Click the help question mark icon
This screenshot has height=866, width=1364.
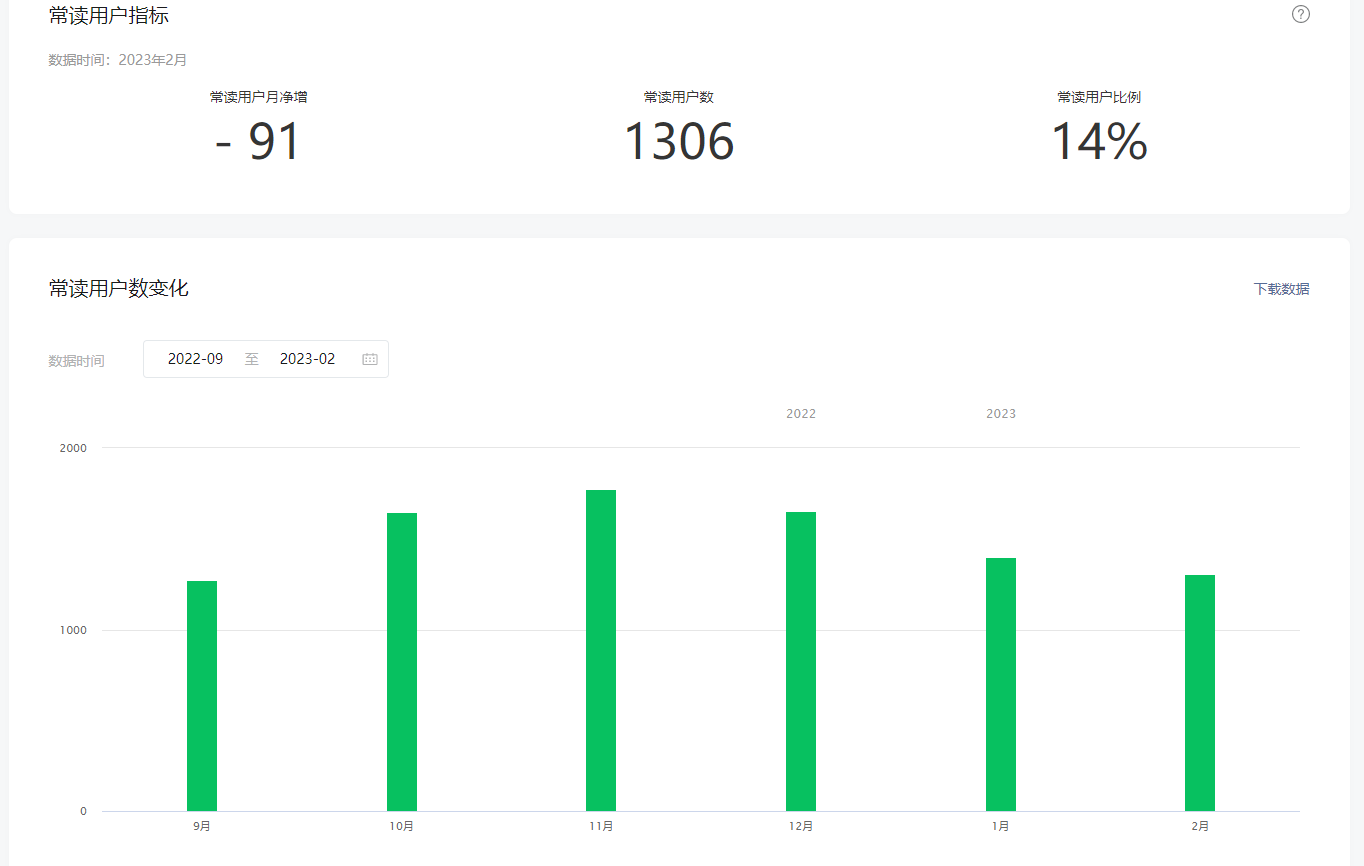point(1300,14)
